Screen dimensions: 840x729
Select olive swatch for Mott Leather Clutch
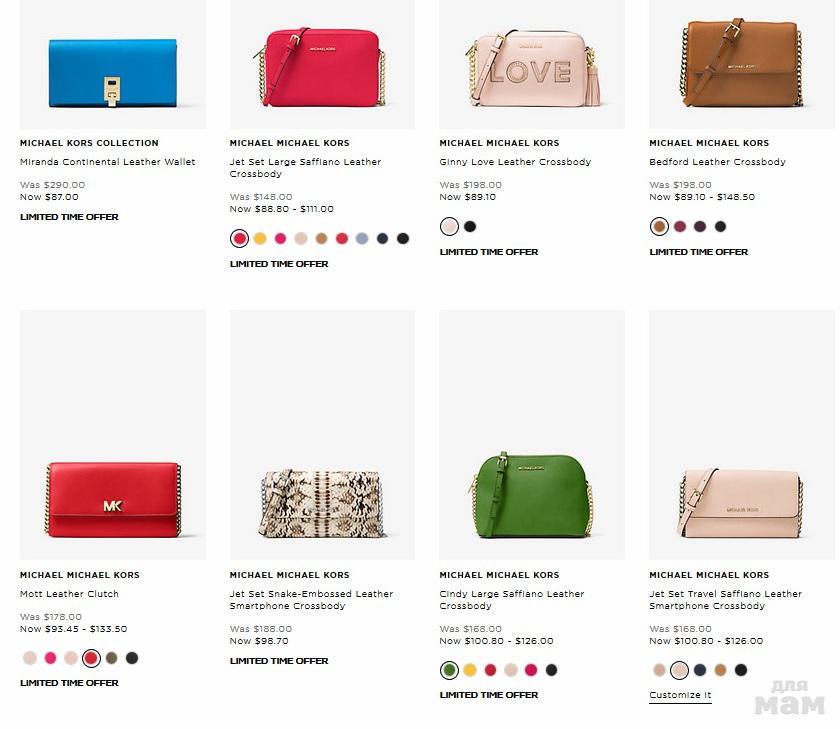tap(111, 658)
